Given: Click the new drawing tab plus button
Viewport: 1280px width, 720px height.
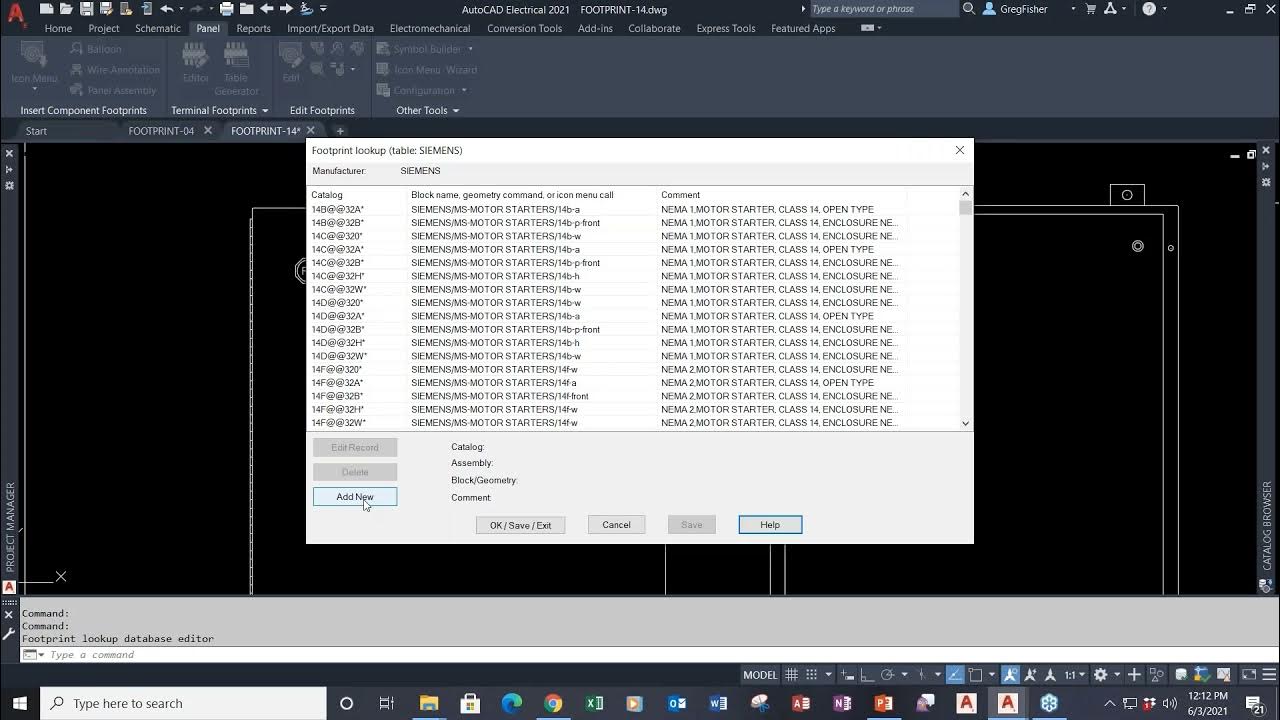Looking at the screenshot, I should [340, 131].
